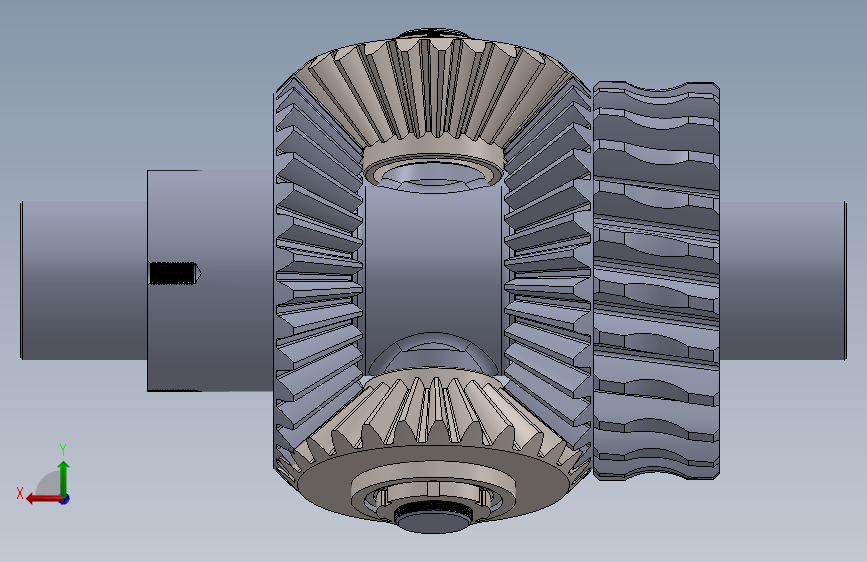Click the green "Y" axis label
The height and width of the screenshot is (562, 867).
63,449
